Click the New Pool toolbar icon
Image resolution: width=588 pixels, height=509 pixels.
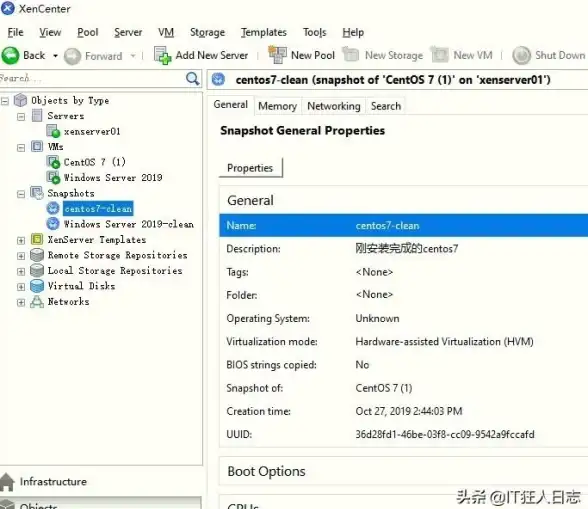[278, 55]
